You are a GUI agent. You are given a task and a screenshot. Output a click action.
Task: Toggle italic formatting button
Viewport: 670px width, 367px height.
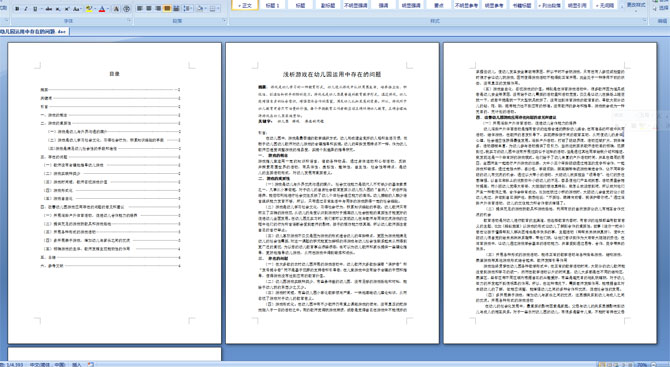click(26, 9)
